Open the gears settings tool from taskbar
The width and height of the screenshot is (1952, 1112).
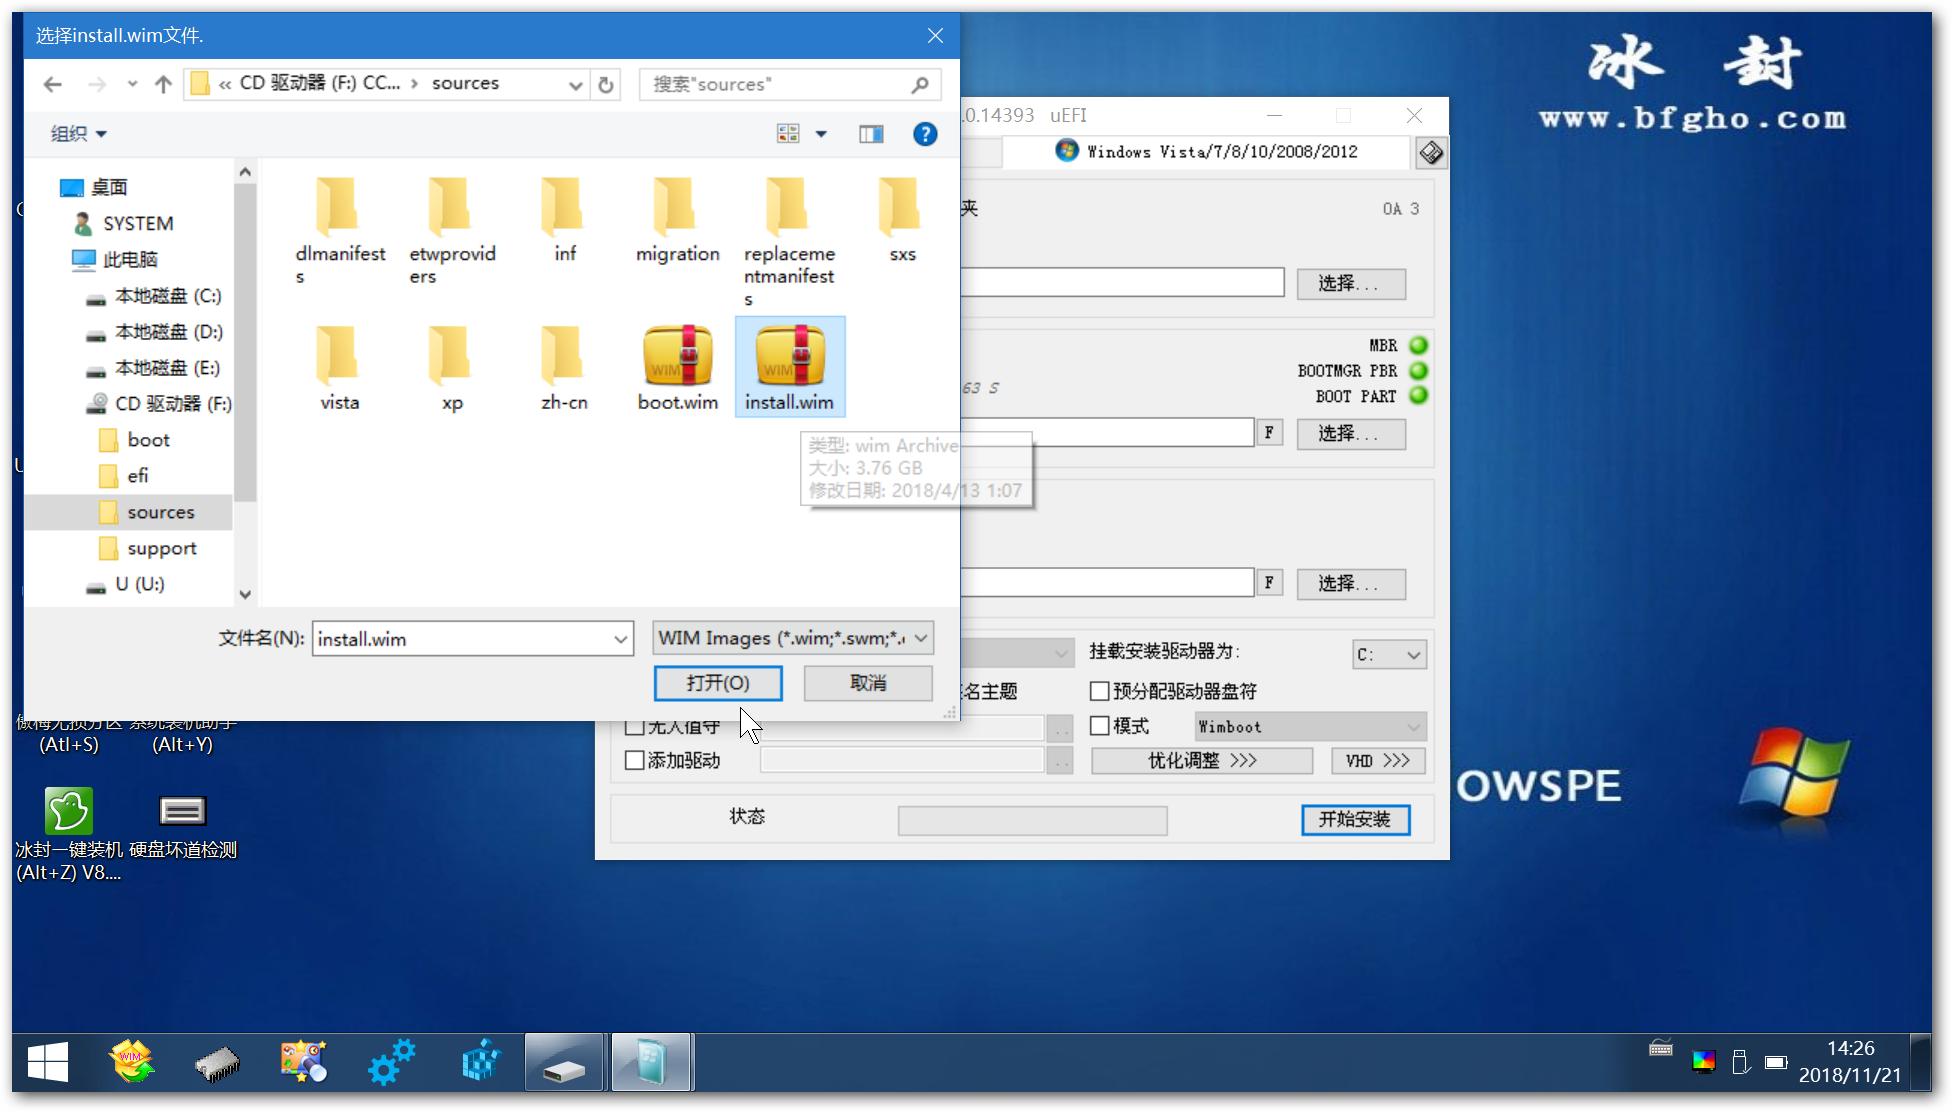pos(391,1061)
